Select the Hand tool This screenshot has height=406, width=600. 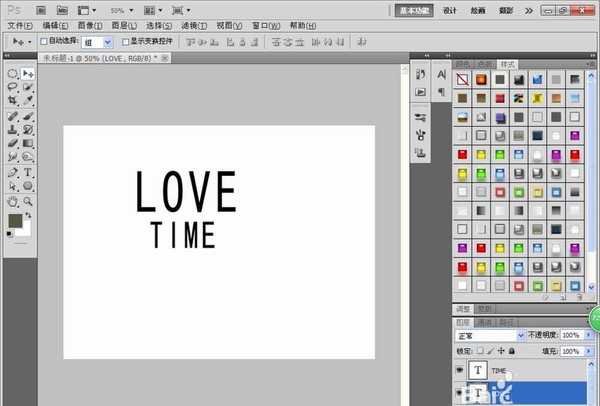coord(13,200)
